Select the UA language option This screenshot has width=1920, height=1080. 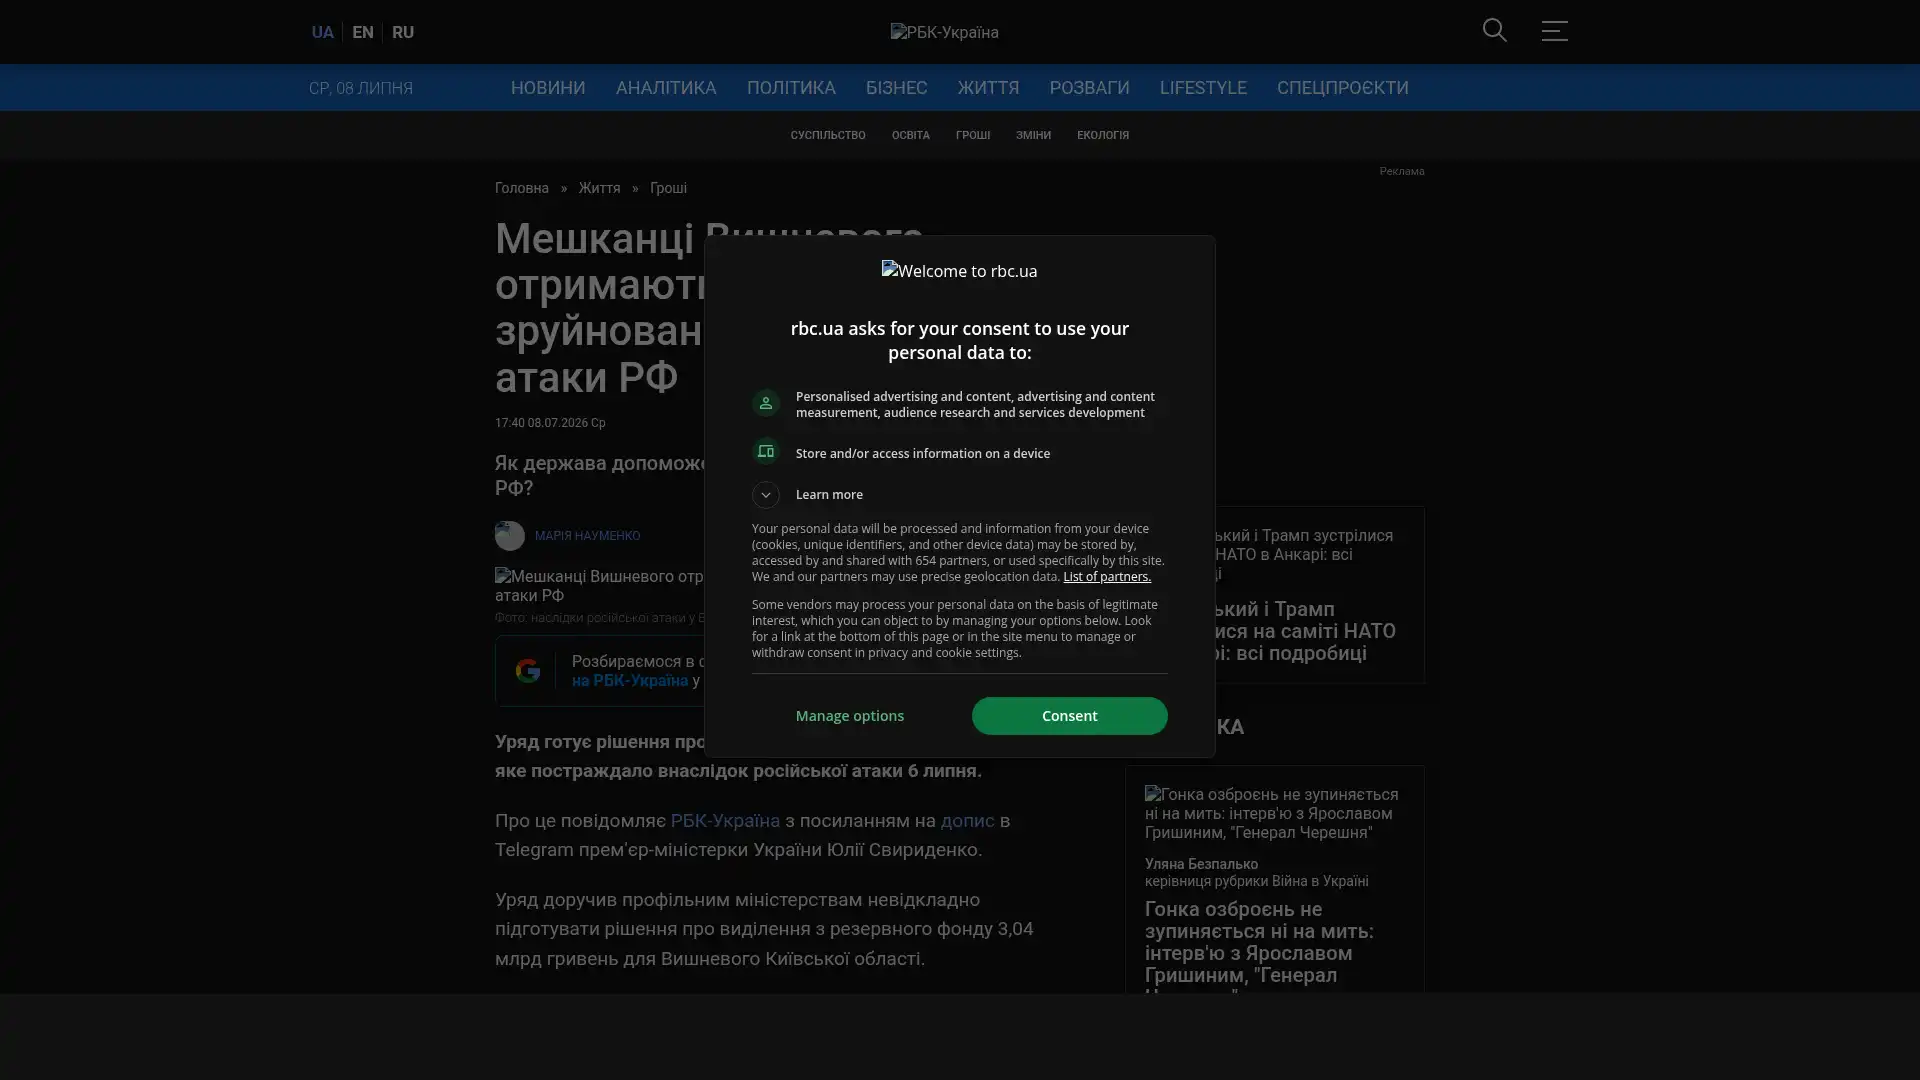point(322,32)
